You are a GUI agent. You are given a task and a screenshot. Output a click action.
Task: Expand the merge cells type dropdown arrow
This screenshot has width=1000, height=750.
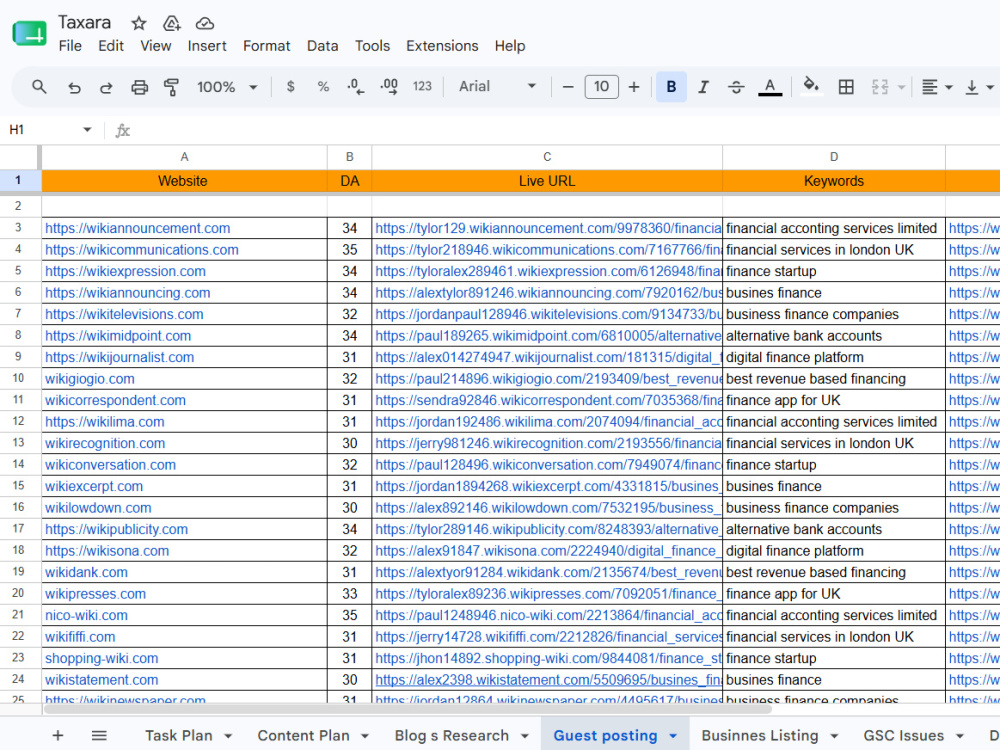click(x=901, y=87)
